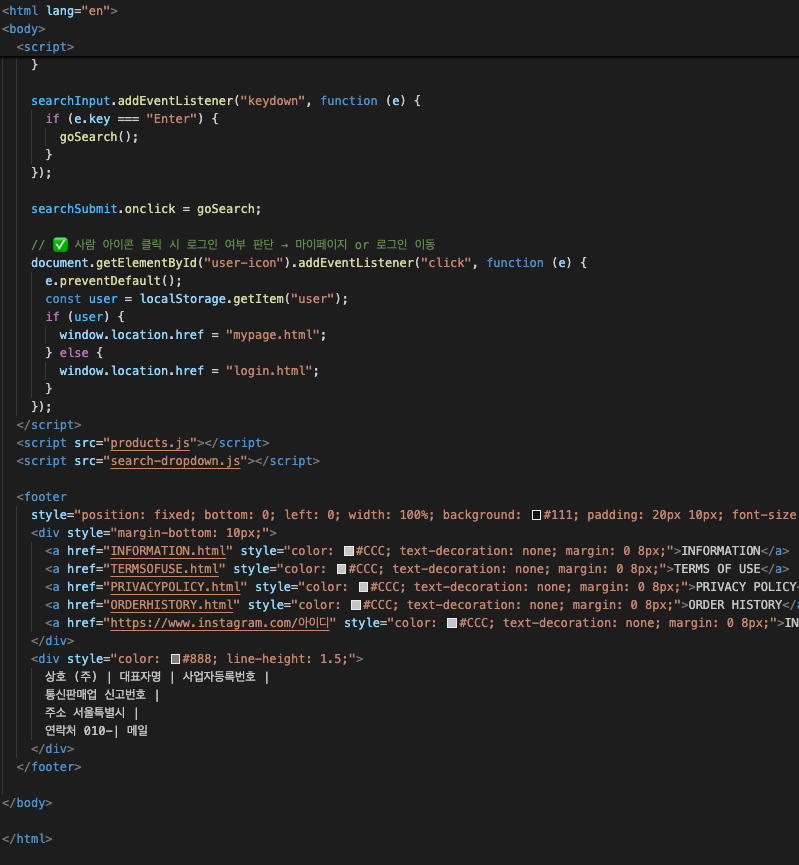The height and width of the screenshot is (865, 799).
Task: Open the #CCC swatch on the TERMSOFUSE.html line
Action: (x=342, y=569)
